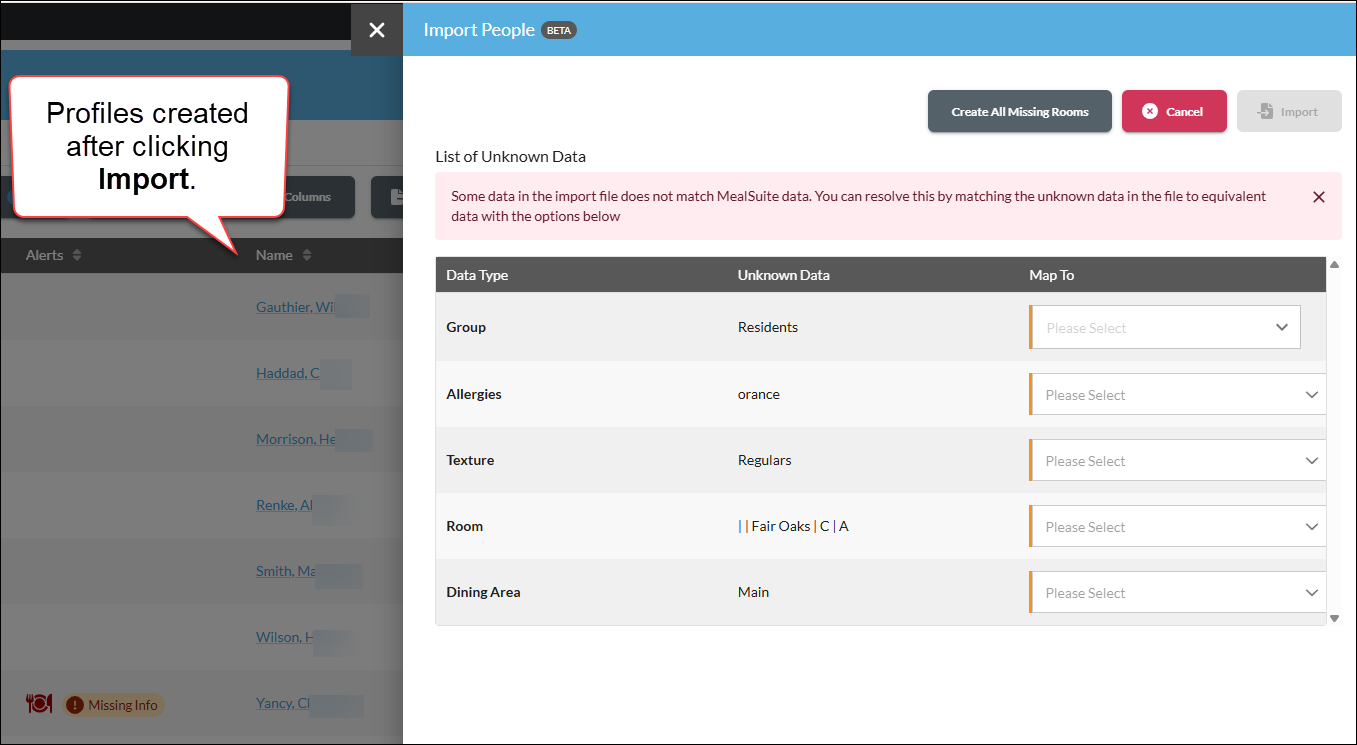This screenshot has height=745, width=1357.
Task: Open the Dining Area Map To dropdown
Action: (x=1177, y=592)
